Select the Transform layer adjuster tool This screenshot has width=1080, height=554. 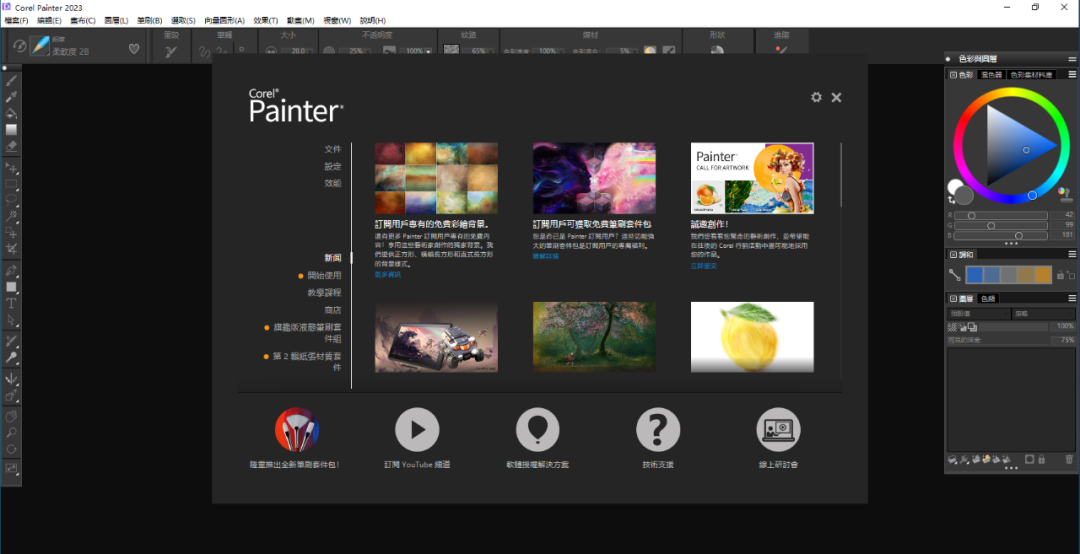pyautogui.click(x=11, y=167)
